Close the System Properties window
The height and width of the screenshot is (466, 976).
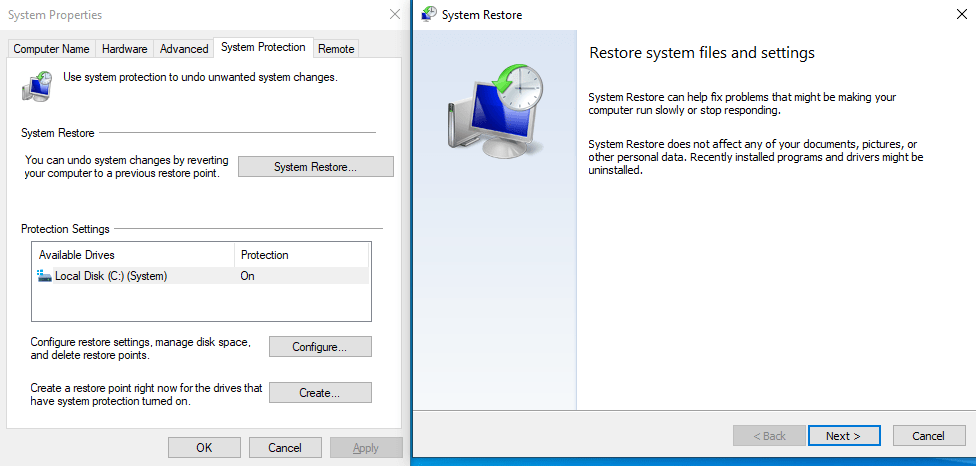pos(395,14)
